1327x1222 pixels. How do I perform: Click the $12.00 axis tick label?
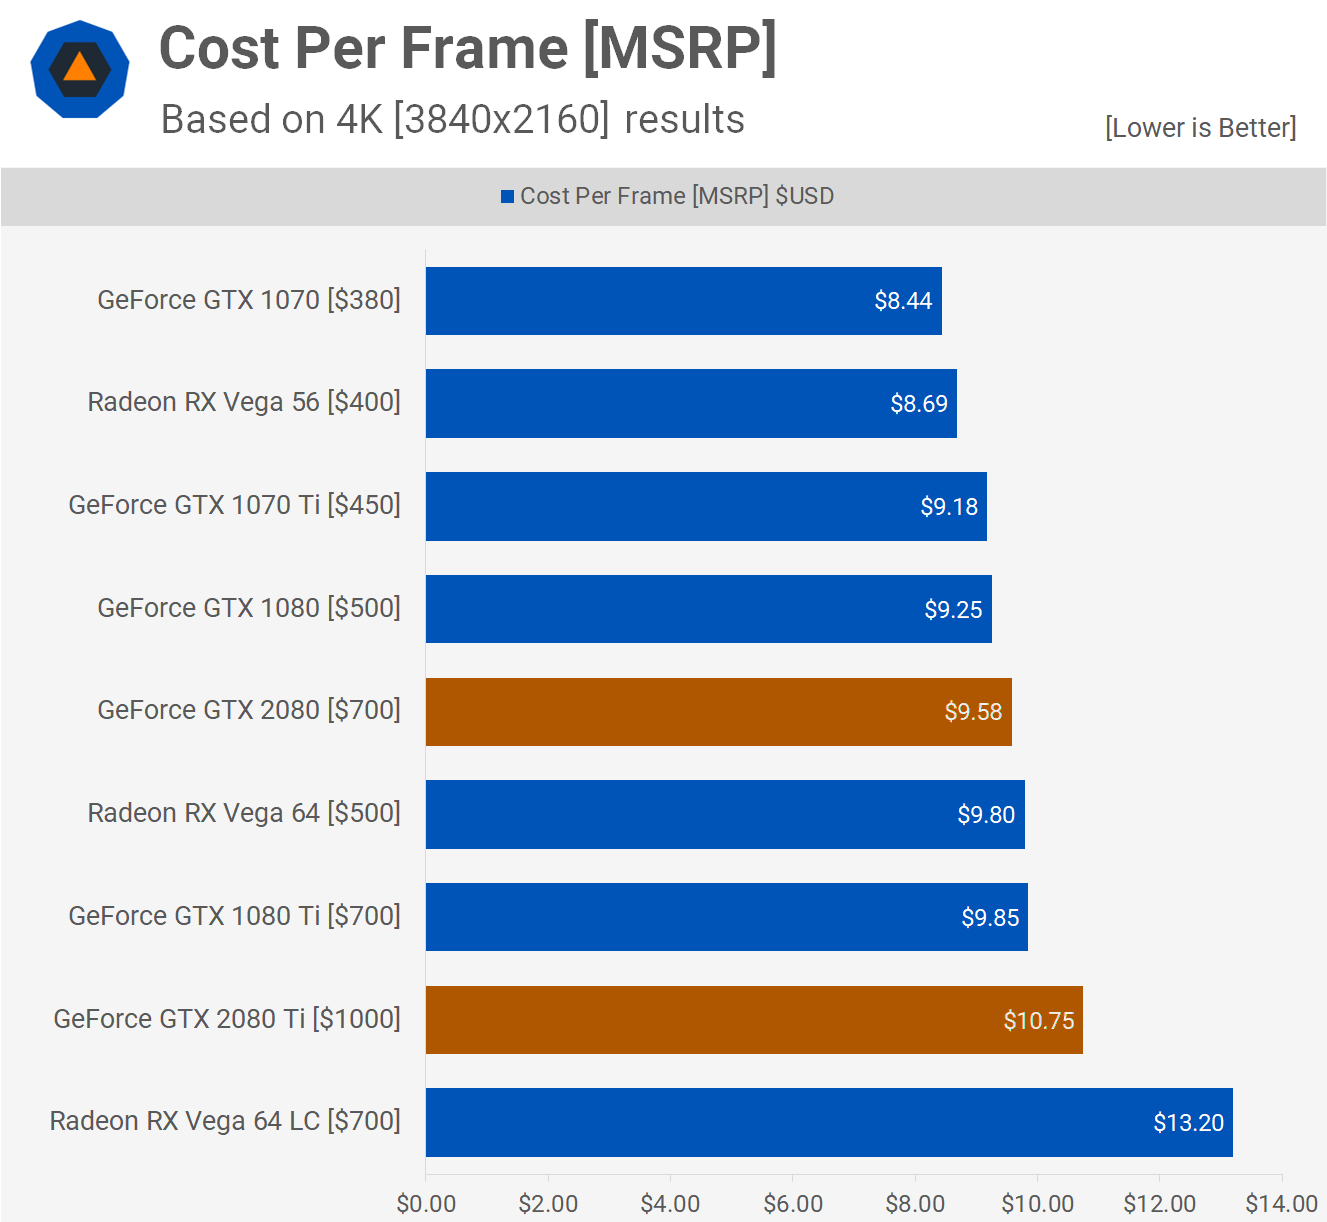pyautogui.click(x=1160, y=1204)
